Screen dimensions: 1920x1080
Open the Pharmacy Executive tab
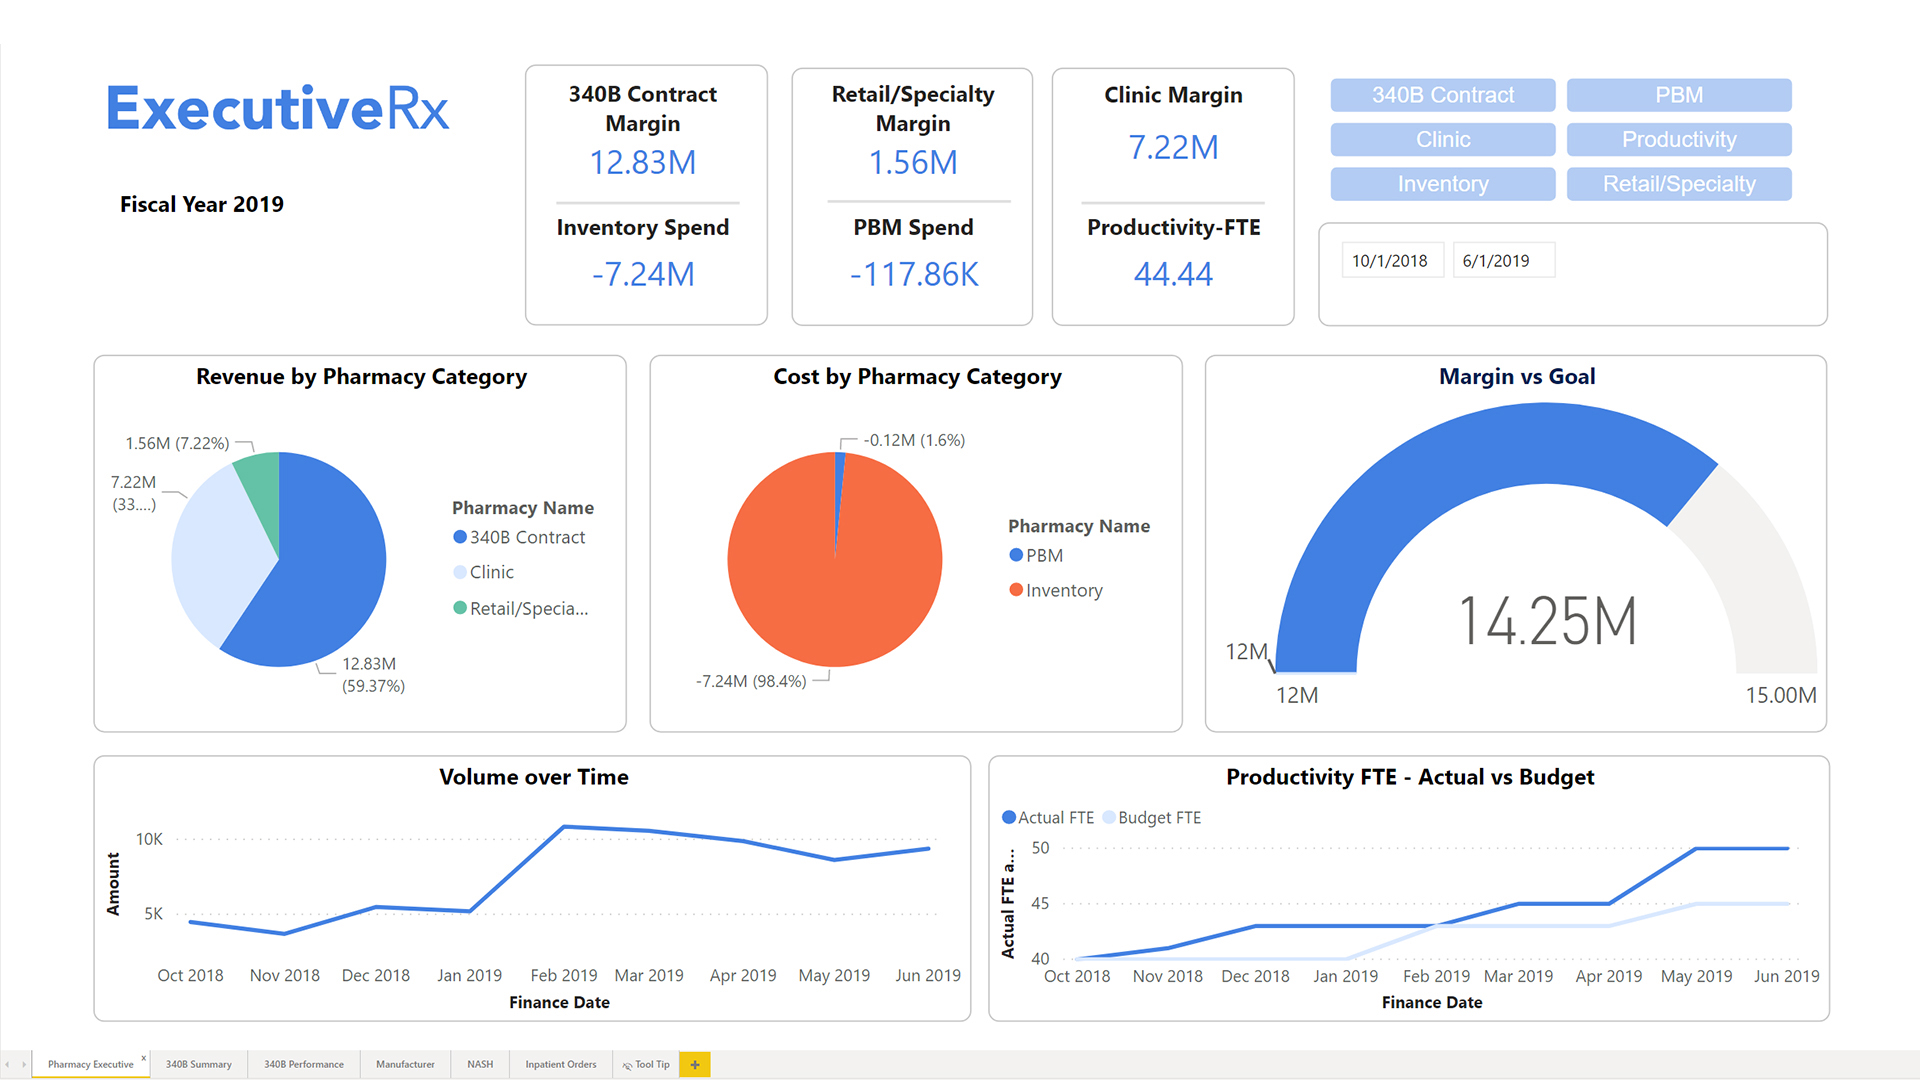(90, 1065)
